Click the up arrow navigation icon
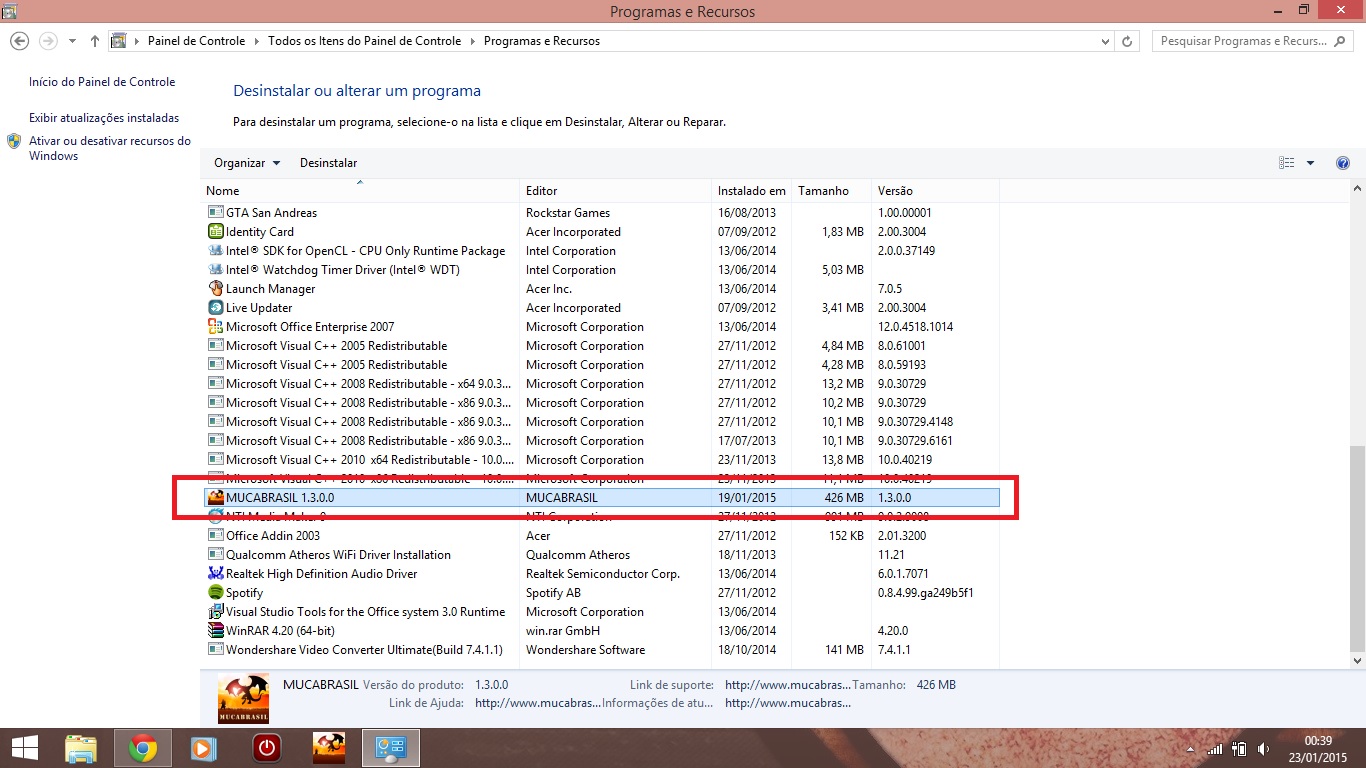The height and width of the screenshot is (768, 1366). tap(95, 41)
